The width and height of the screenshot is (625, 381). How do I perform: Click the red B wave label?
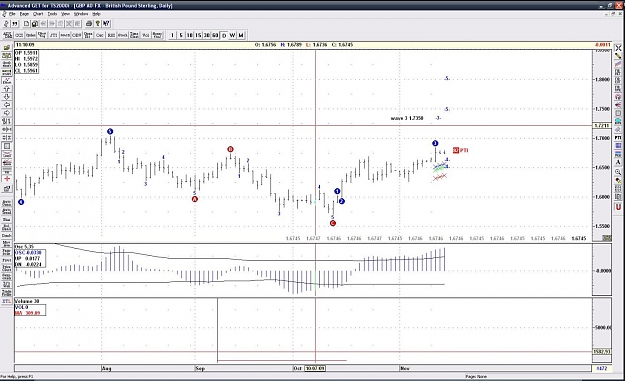(x=230, y=149)
